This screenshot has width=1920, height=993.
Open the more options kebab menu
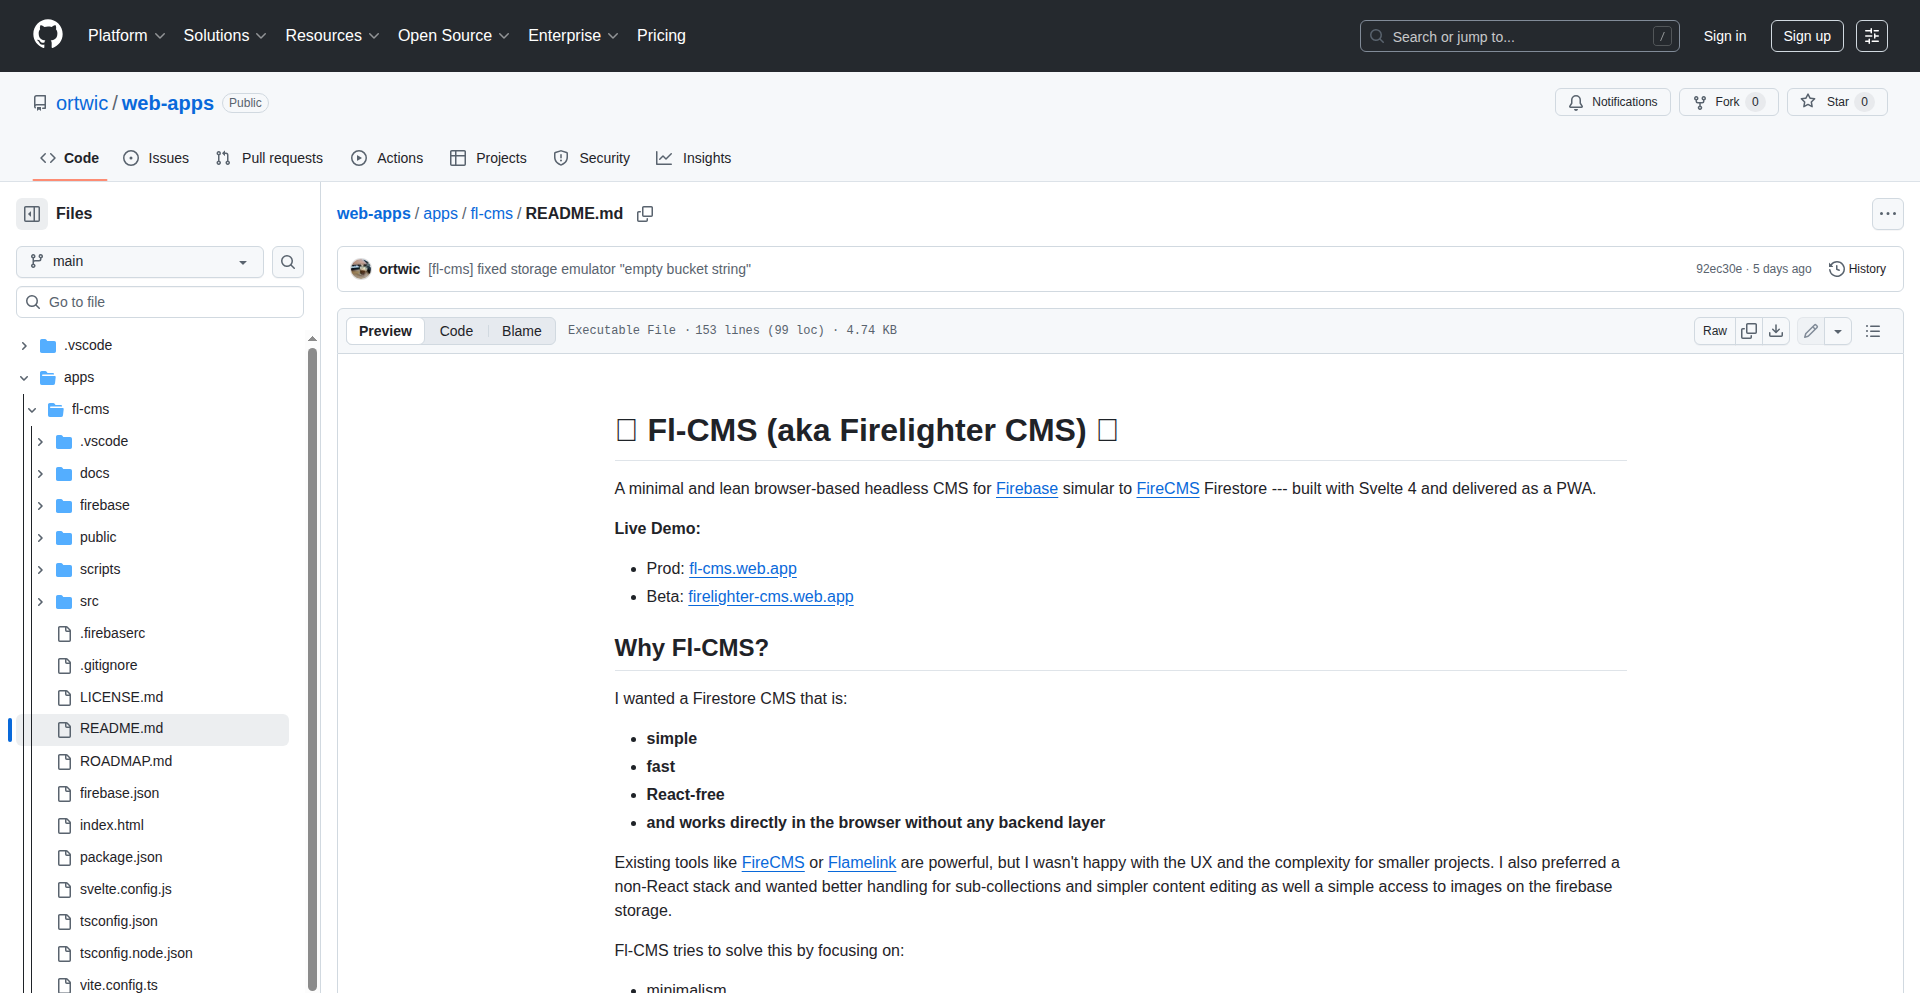(x=1888, y=213)
